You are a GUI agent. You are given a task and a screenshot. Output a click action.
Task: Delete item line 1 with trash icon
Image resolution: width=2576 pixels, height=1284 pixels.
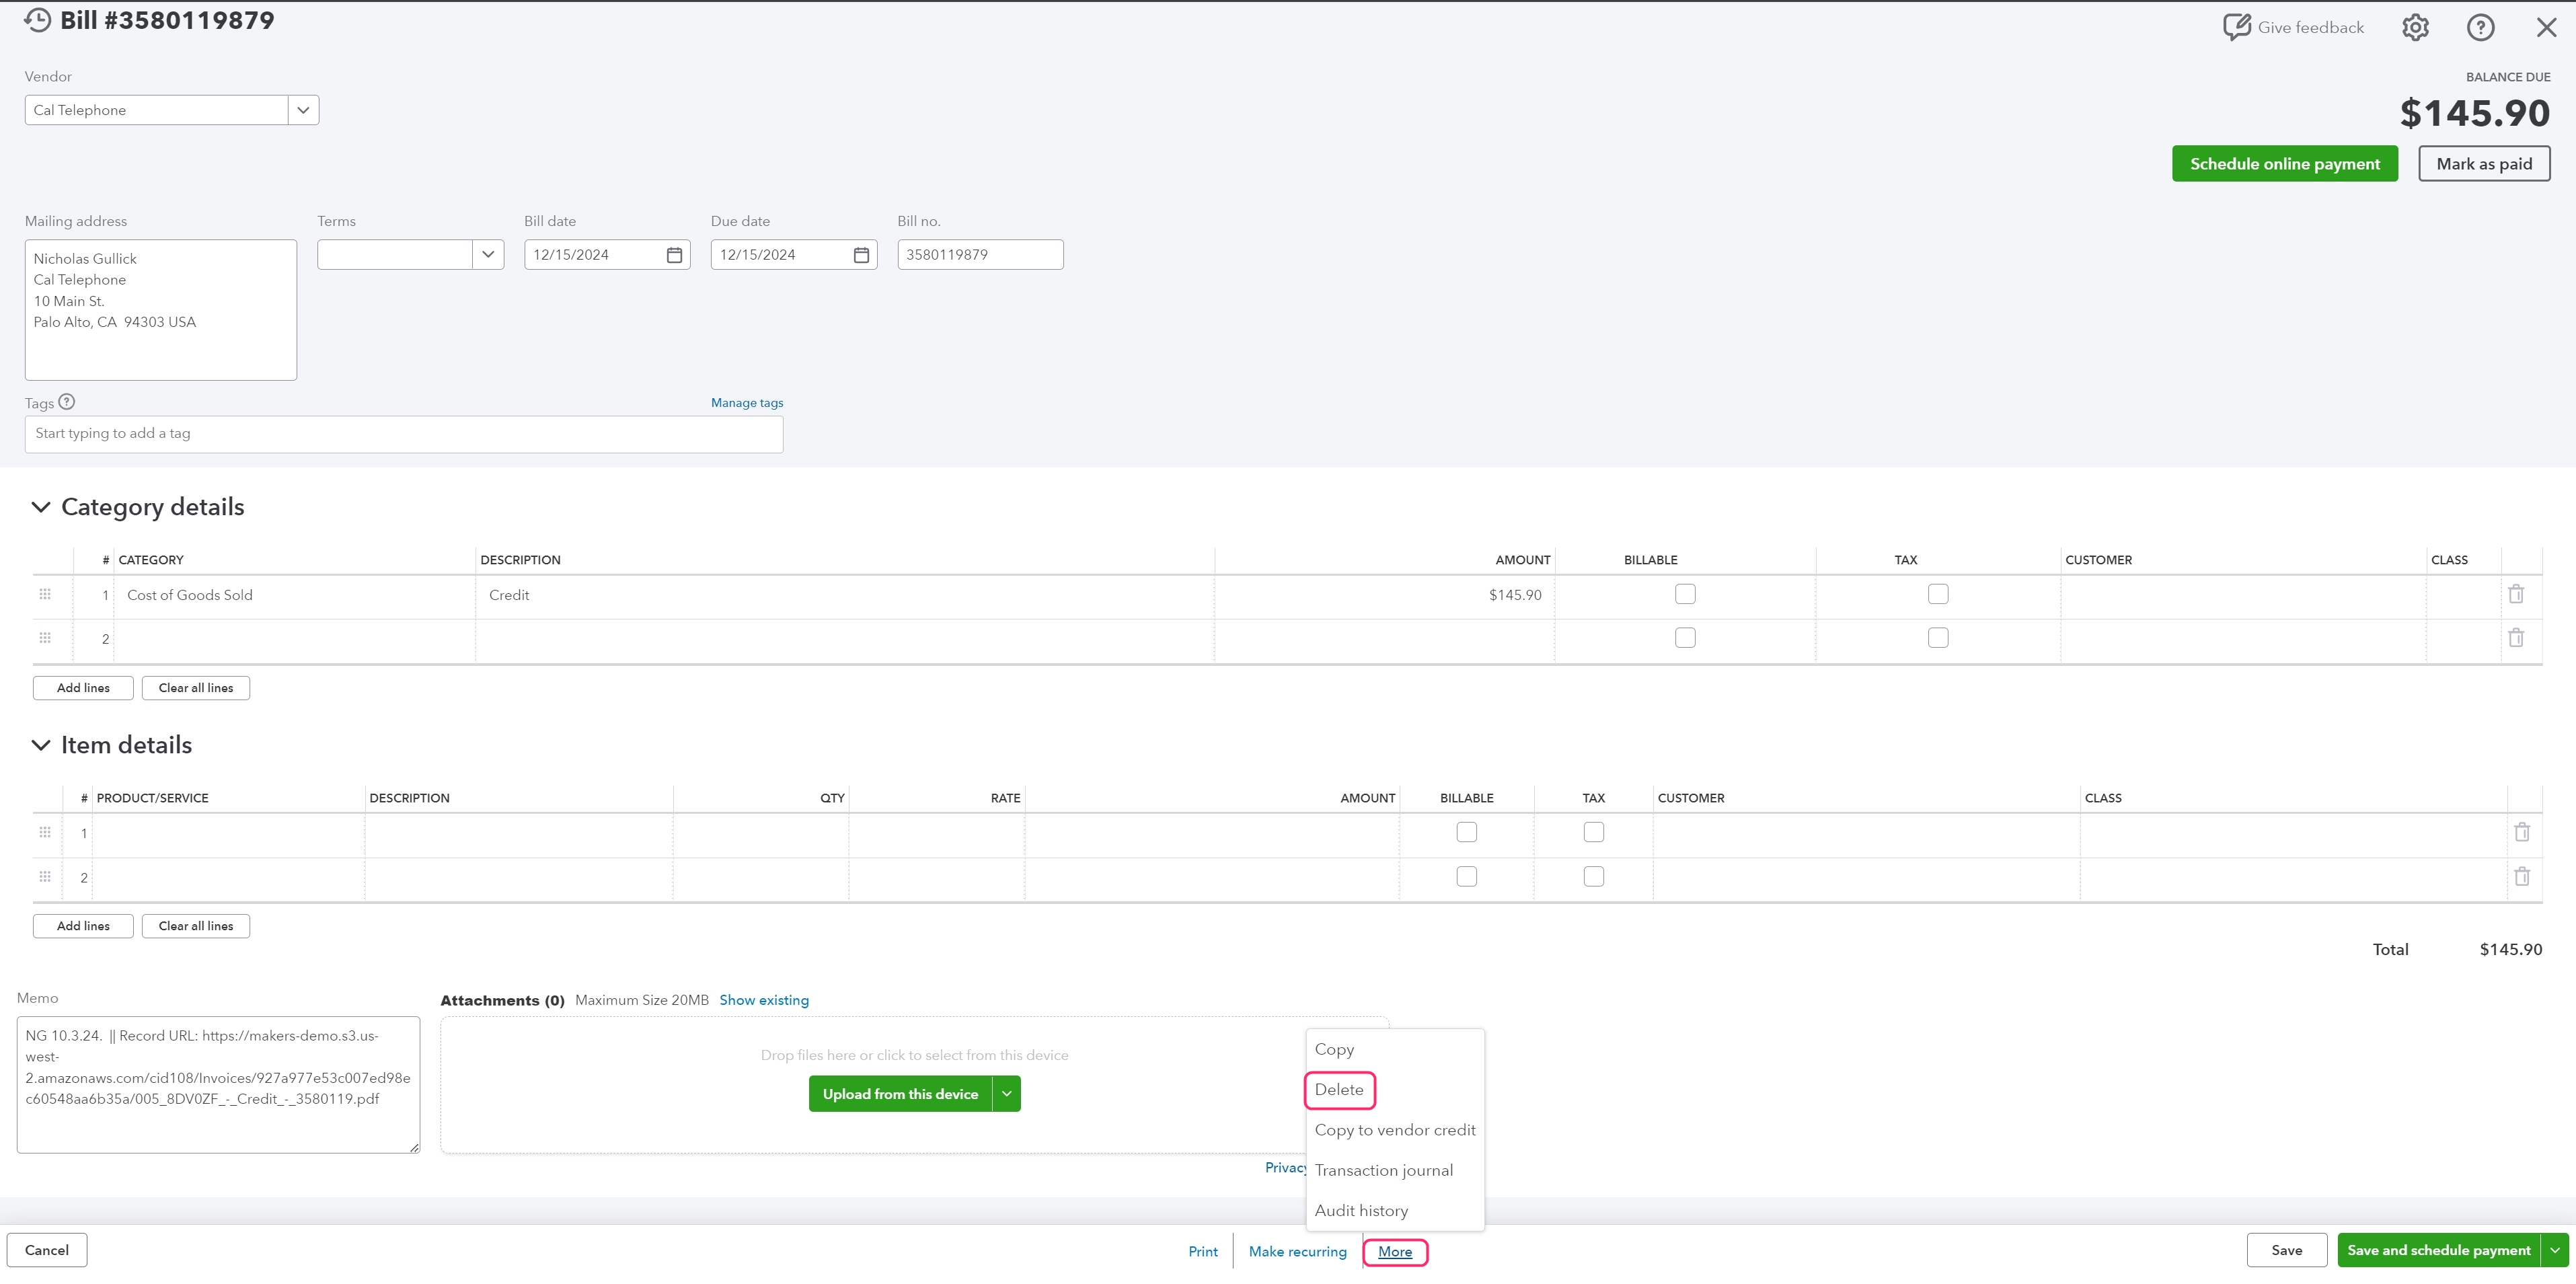click(2522, 832)
